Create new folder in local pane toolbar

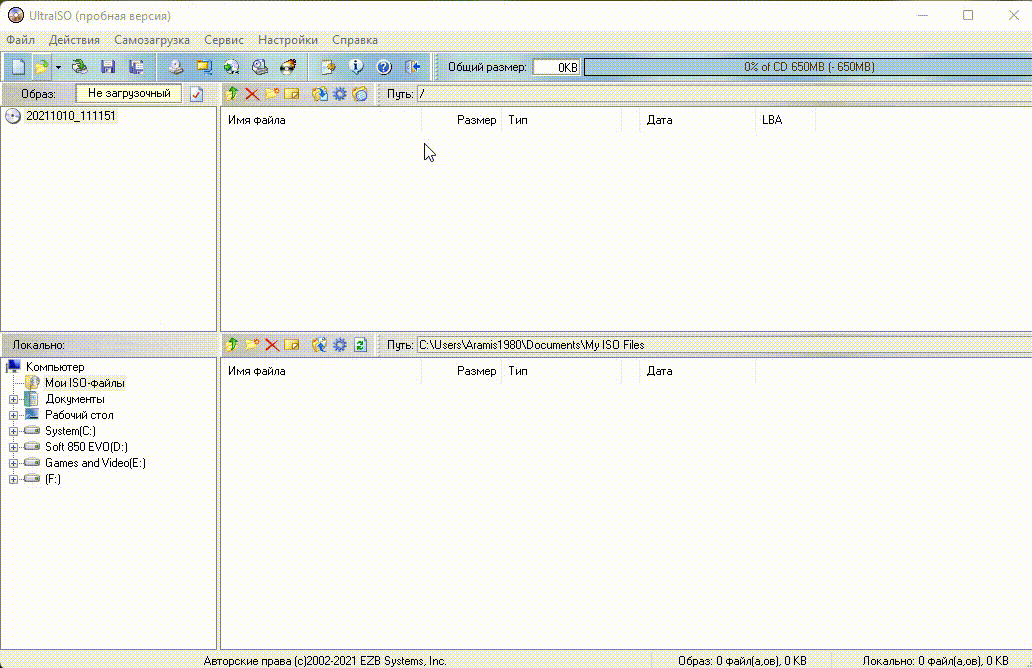click(x=252, y=344)
